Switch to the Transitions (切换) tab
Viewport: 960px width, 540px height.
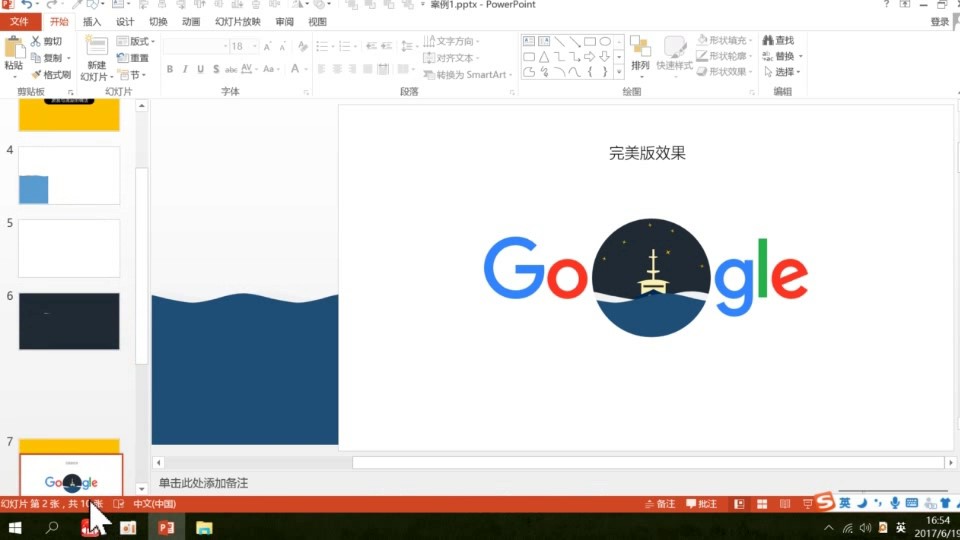click(158, 21)
